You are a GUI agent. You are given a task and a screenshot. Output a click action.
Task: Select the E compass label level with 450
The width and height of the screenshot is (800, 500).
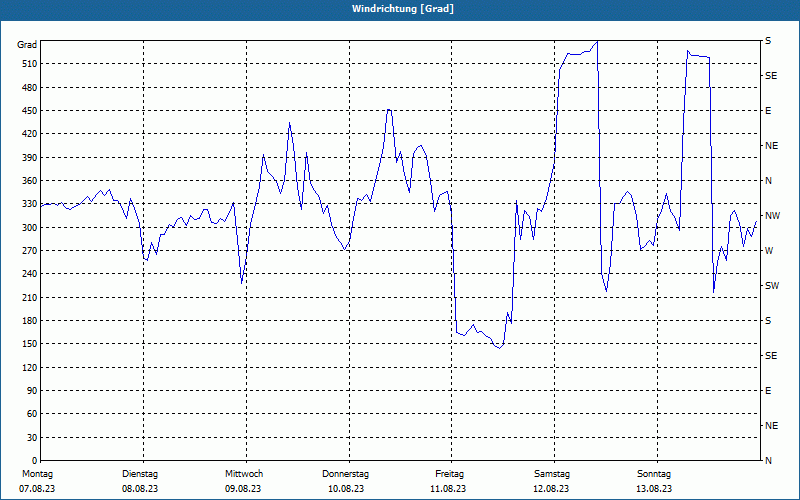(768, 111)
